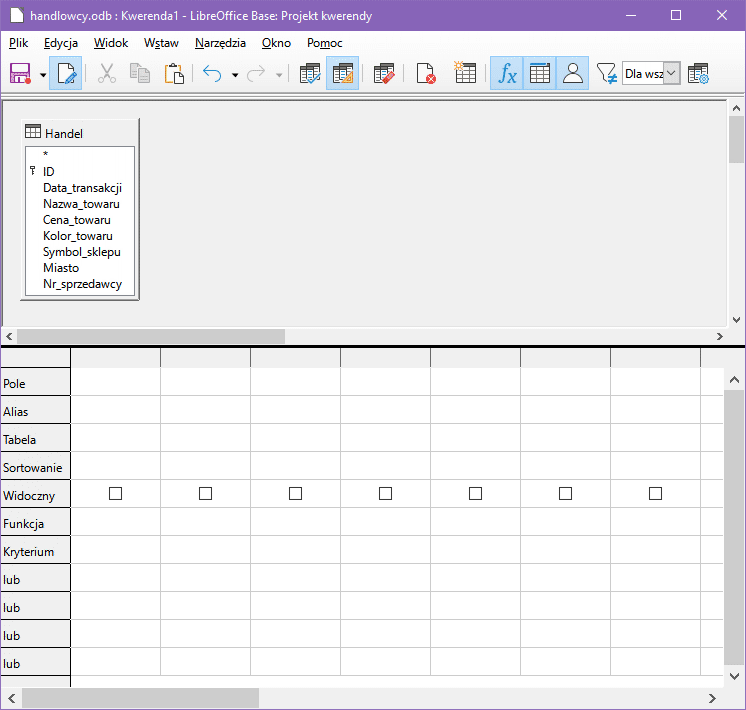The image size is (746, 710).
Task: Toggle the Functions (fx) row button
Action: (x=508, y=74)
